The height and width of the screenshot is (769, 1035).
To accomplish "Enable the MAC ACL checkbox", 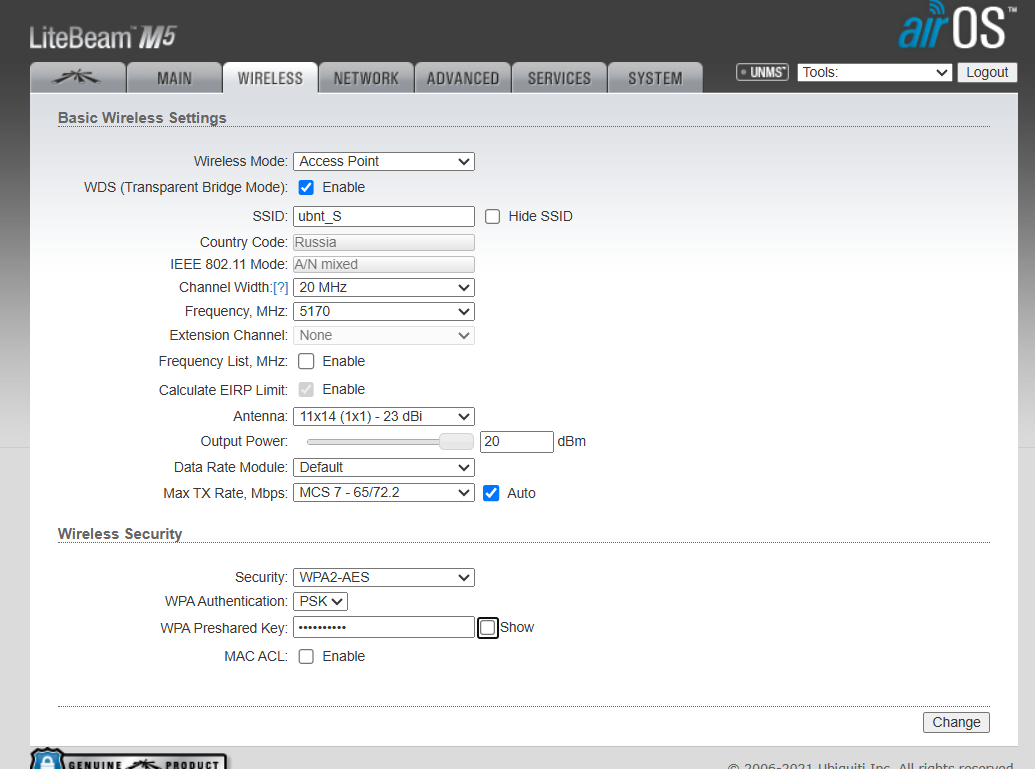I will (x=307, y=657).
